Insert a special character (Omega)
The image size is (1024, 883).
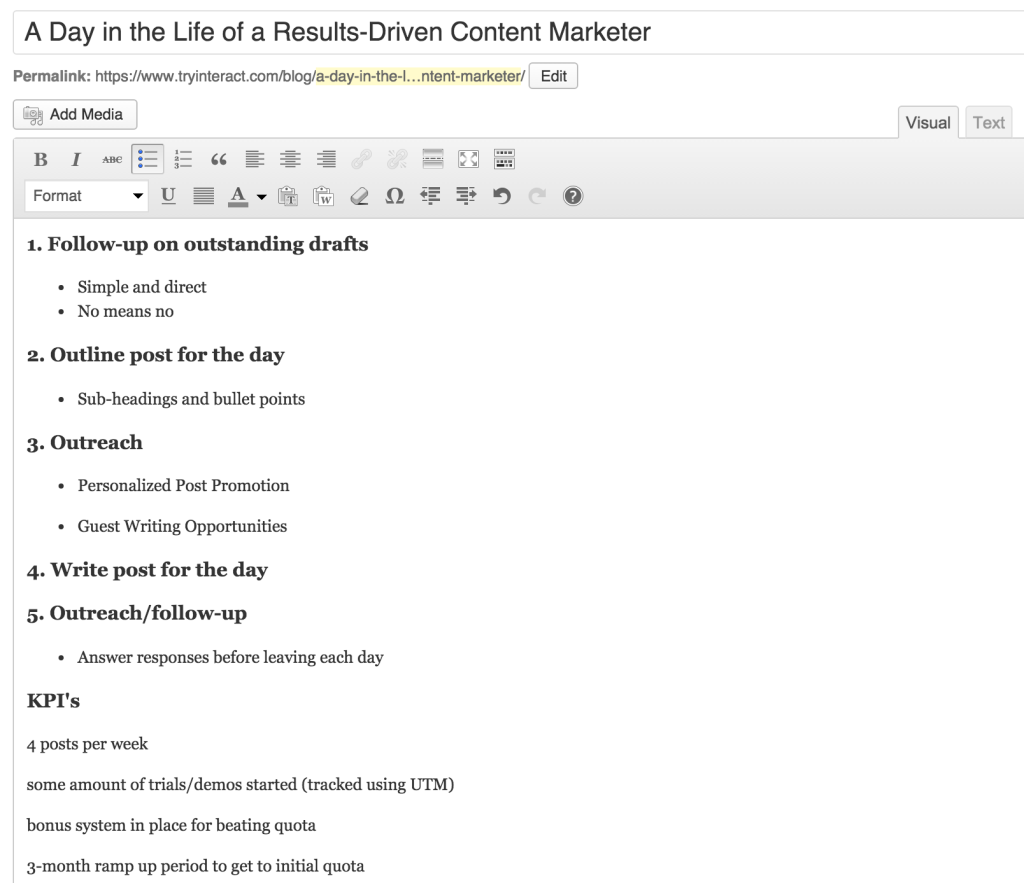click(395, 196)
